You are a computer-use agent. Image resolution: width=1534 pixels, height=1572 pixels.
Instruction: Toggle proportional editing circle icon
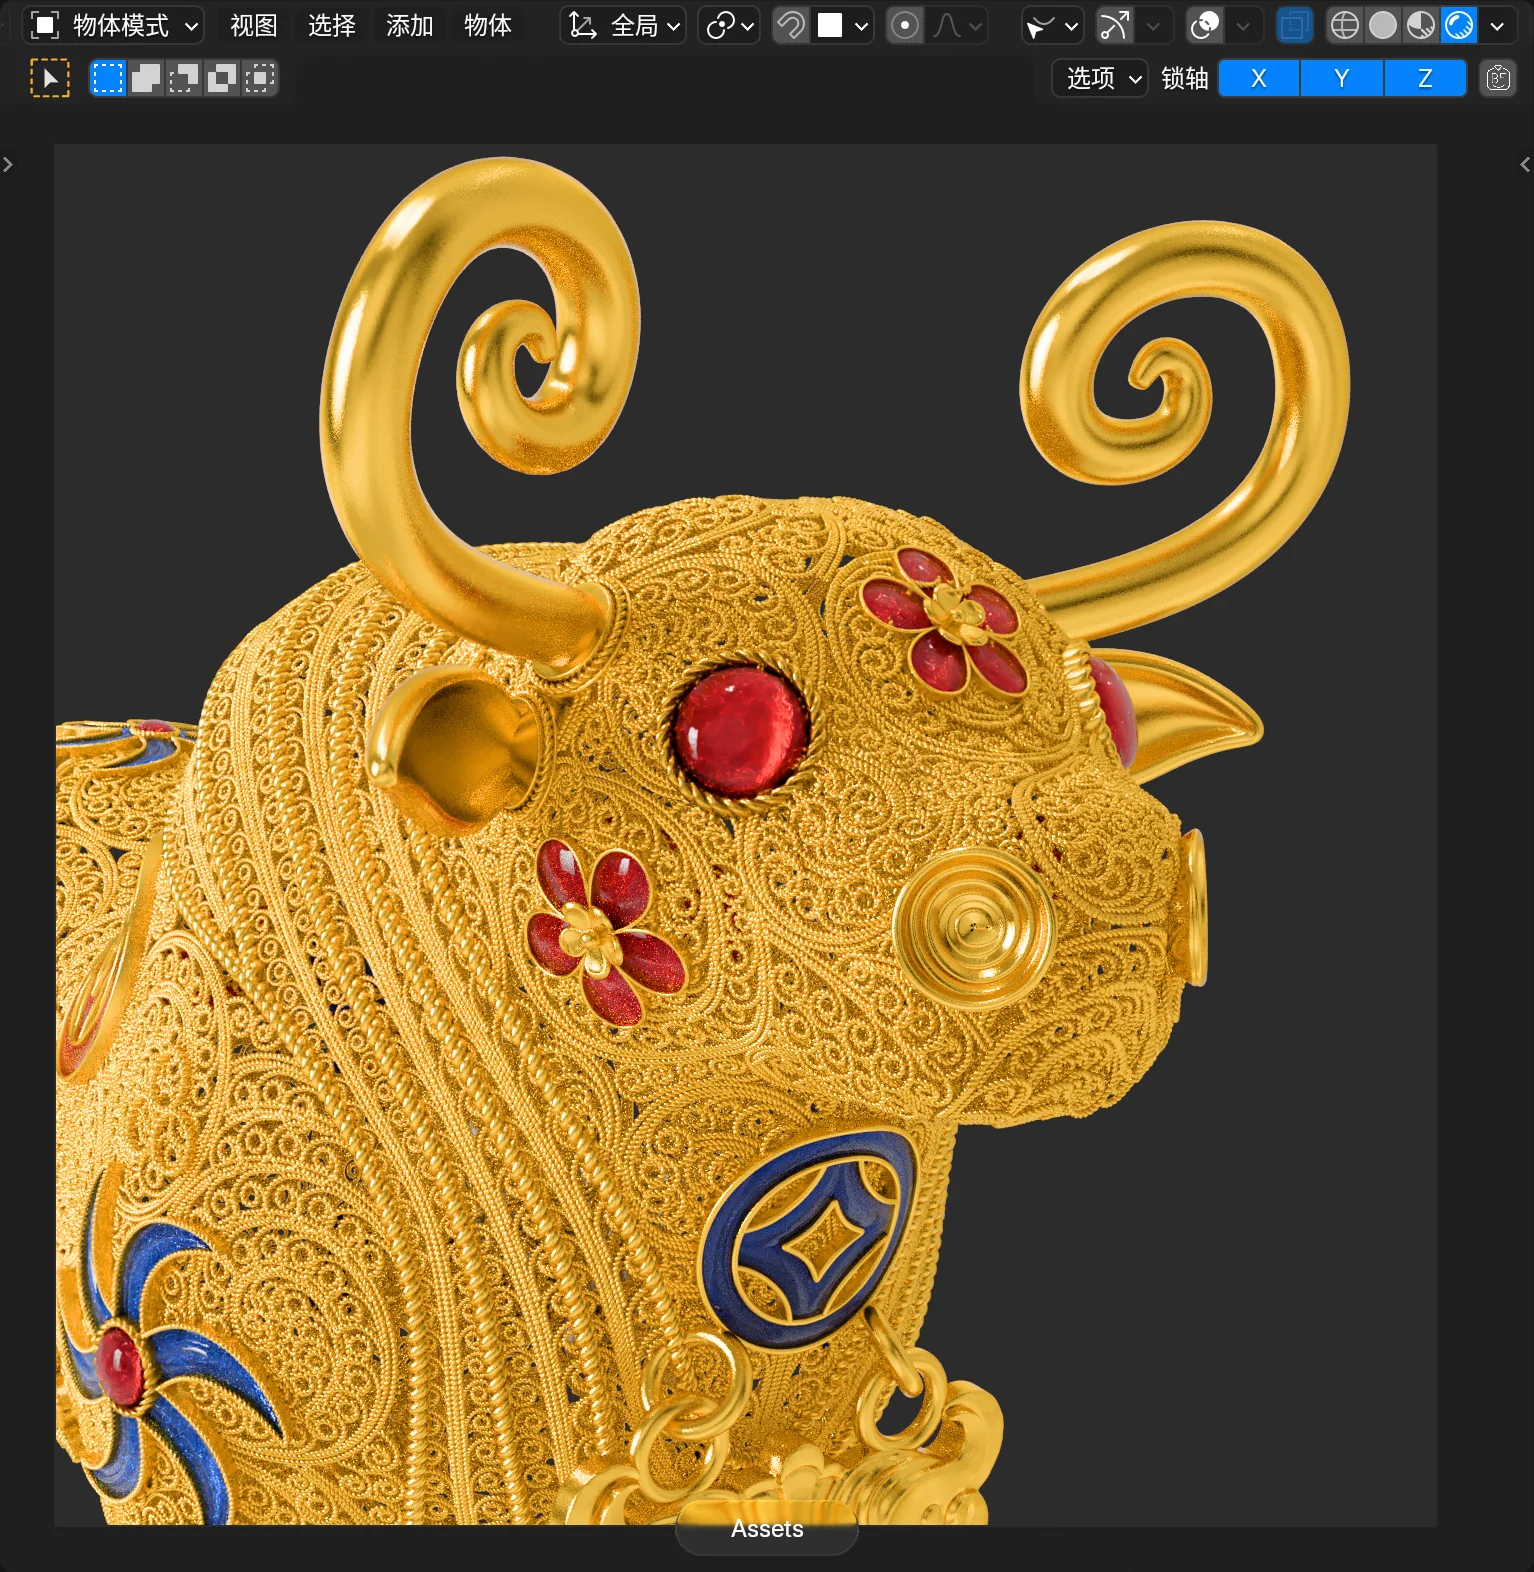[x=905, y=25]
